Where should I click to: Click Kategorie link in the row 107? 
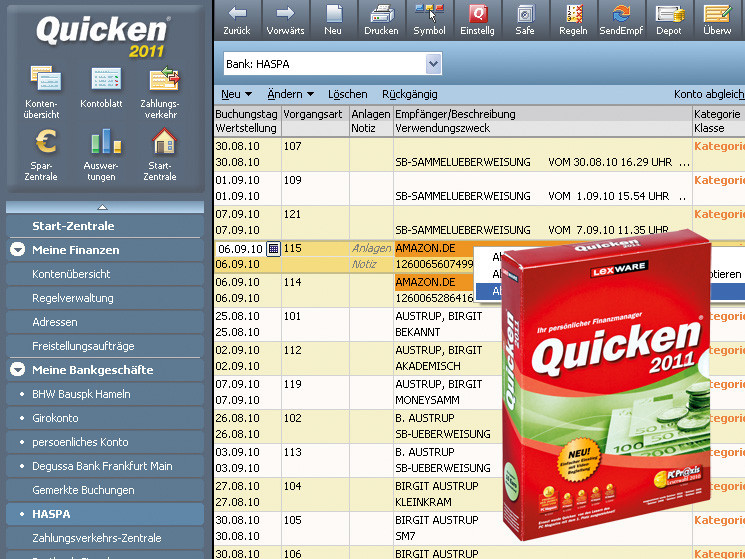coord(719,146)
